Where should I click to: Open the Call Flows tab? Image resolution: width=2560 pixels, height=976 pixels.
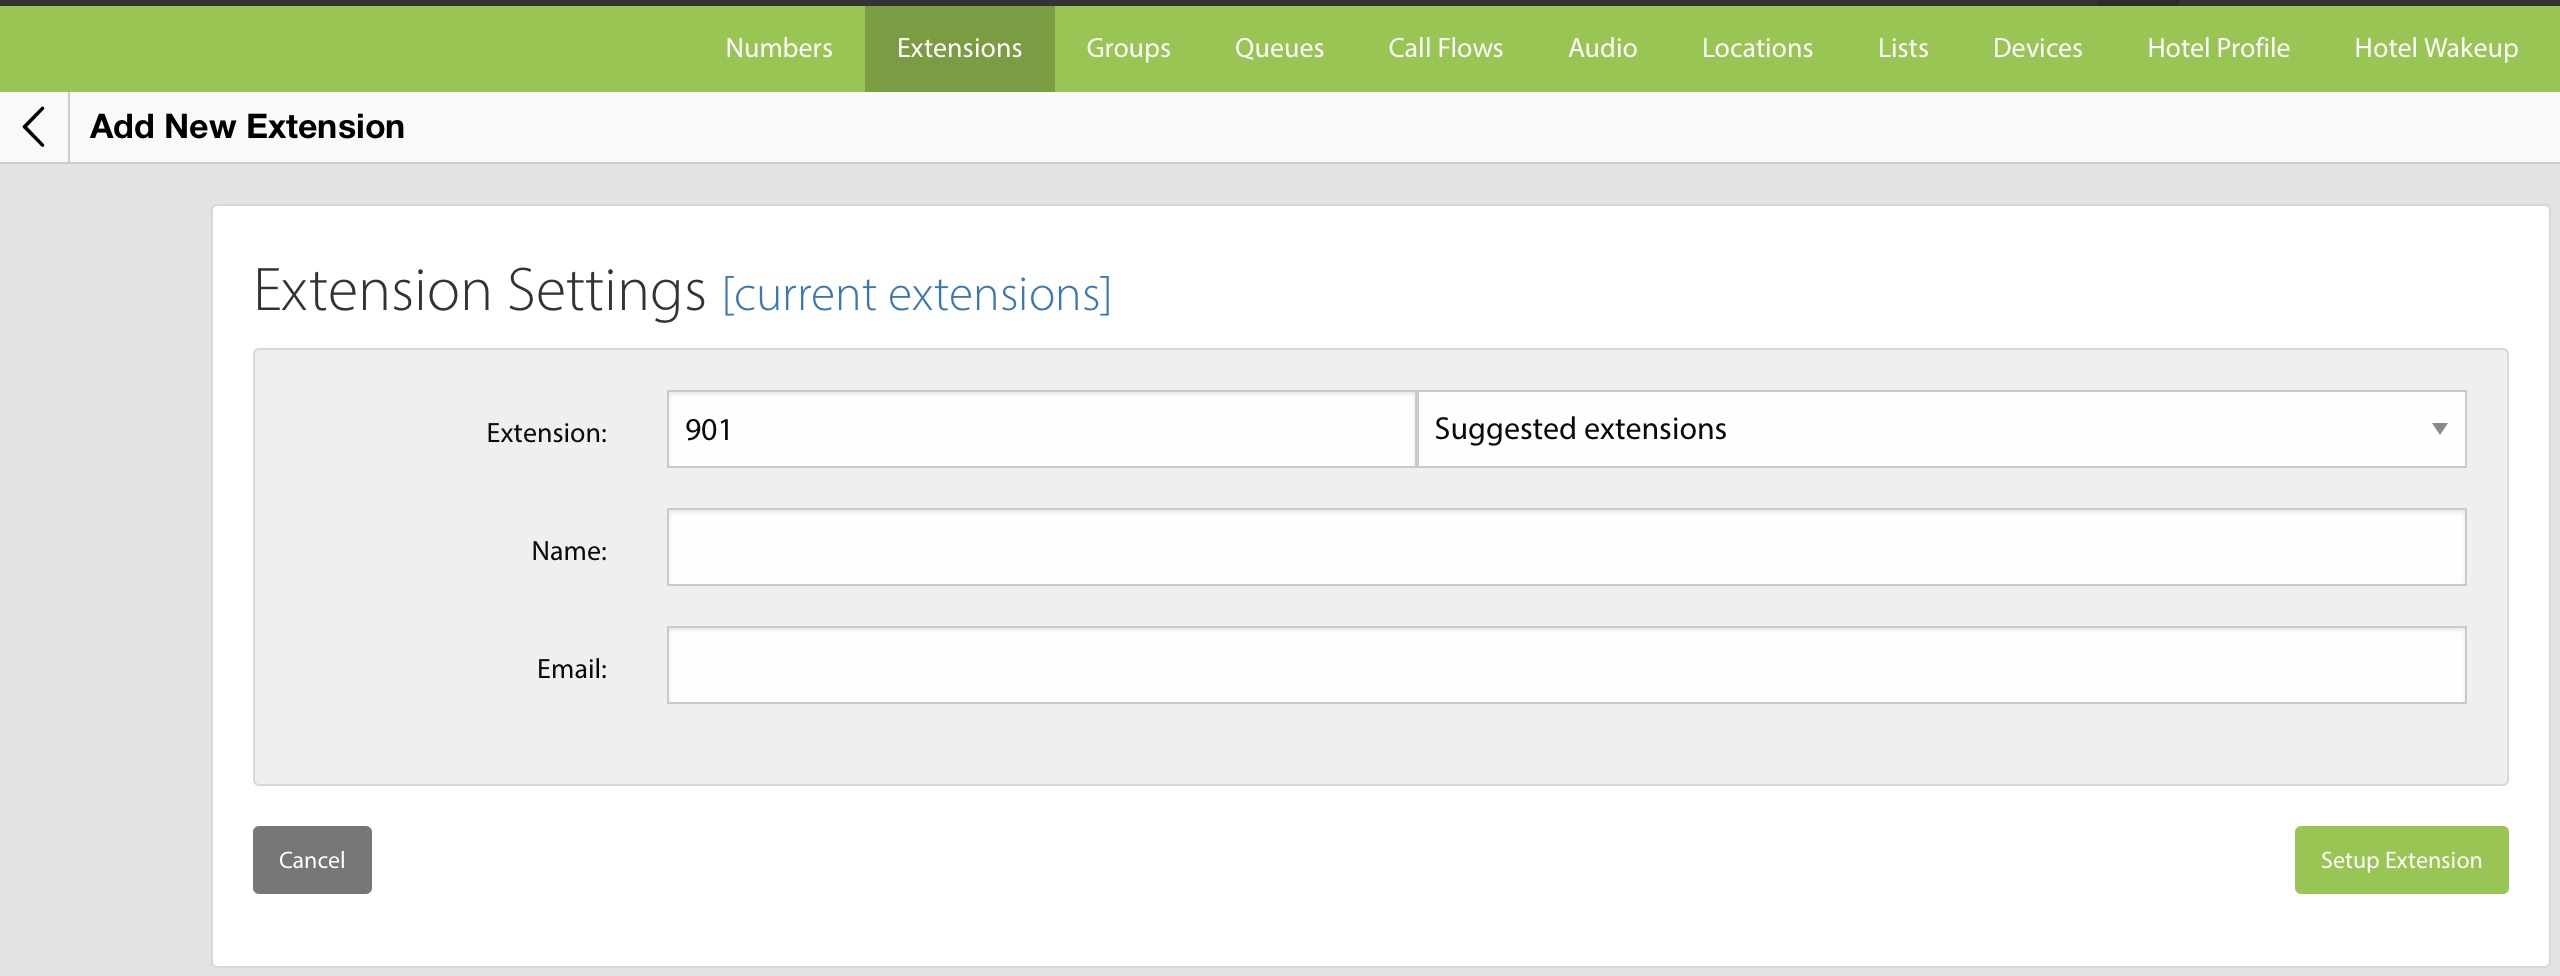pos(1445,48)
